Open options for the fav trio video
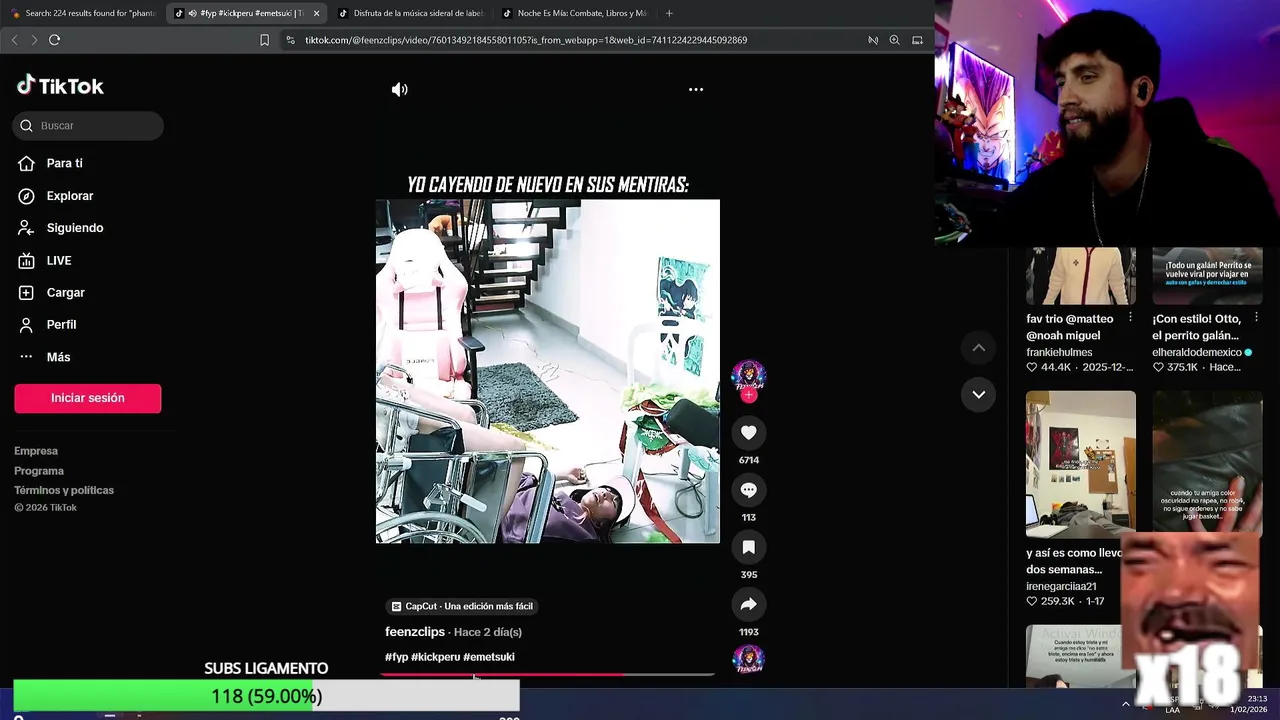Image resolution: width=1280 pixels, height=720 pixels. tap(1130, 317)
